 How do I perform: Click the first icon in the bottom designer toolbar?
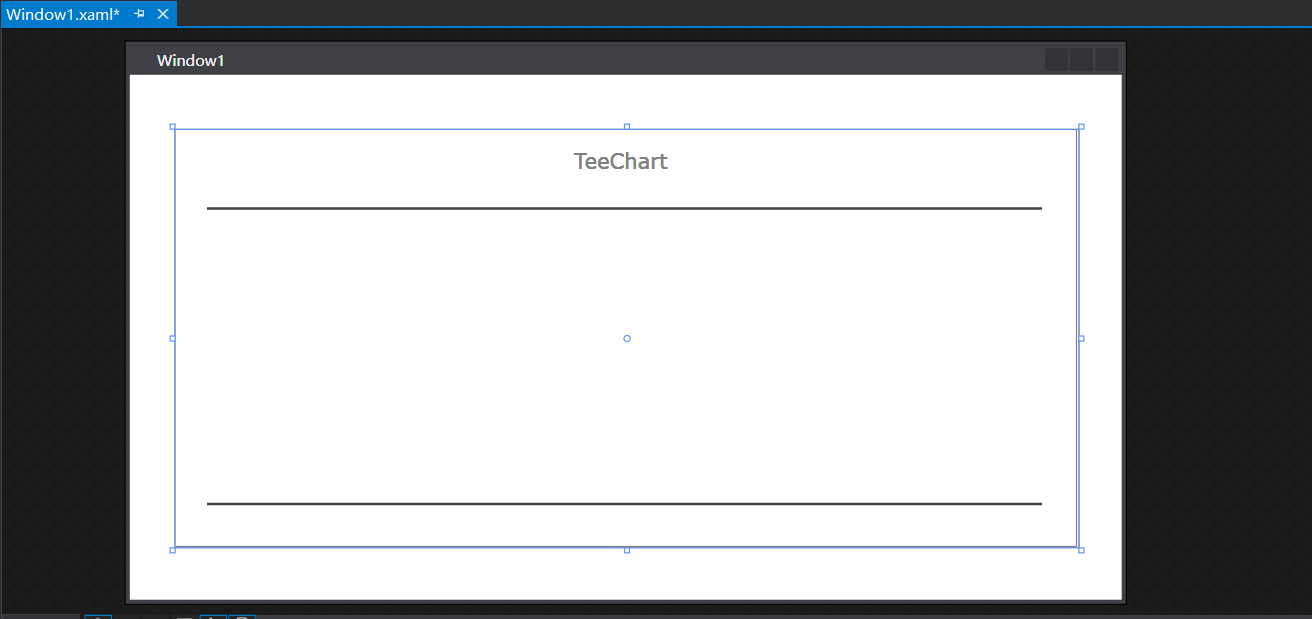(97, 616)
